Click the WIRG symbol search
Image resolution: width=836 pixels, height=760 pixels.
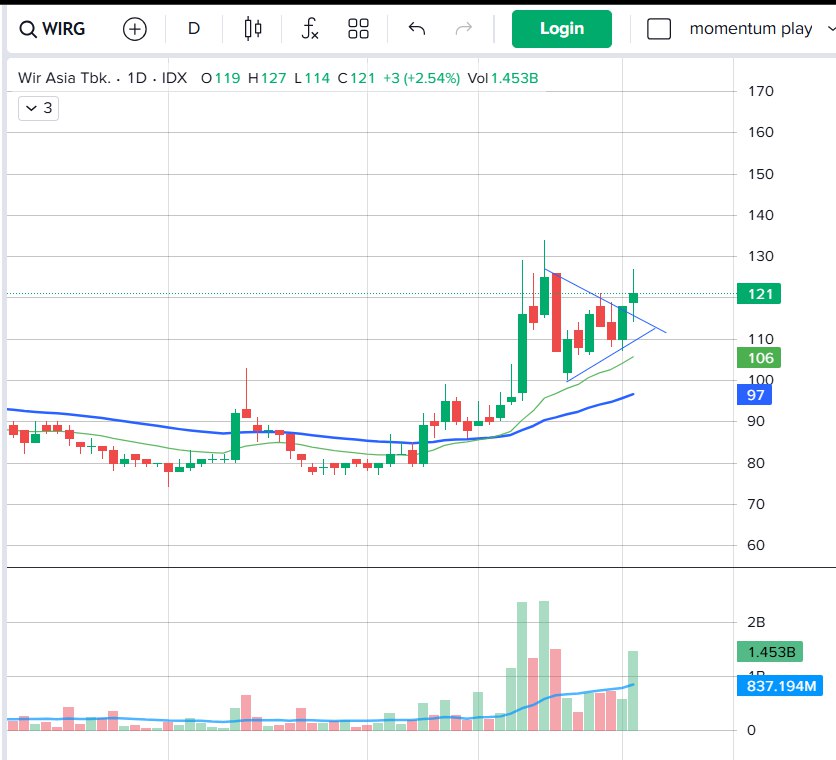(x=52, y=29)
